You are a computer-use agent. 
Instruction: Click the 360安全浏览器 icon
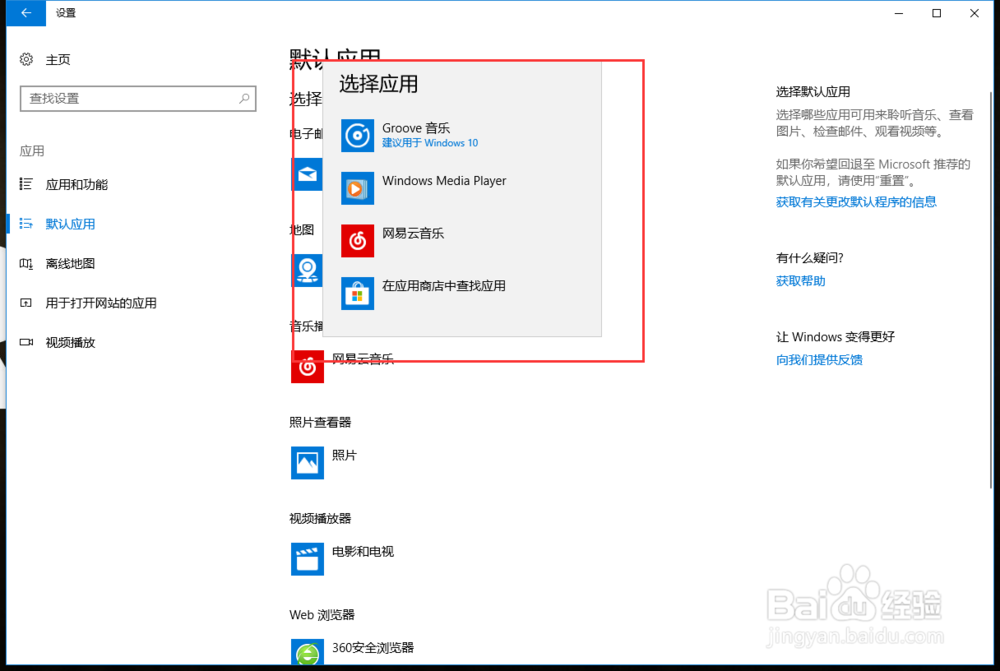(307, 652)
